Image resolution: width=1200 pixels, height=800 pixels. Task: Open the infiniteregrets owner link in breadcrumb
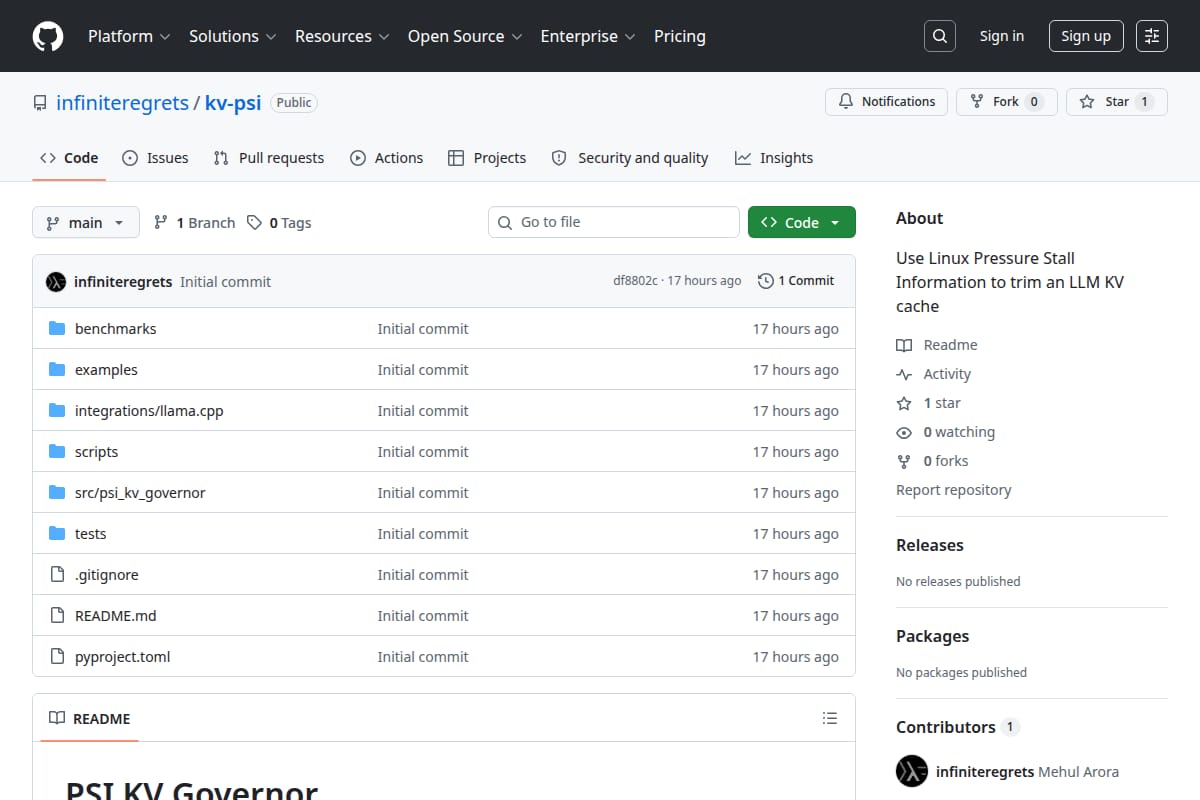pyautogui.click(x=122, y=102)
